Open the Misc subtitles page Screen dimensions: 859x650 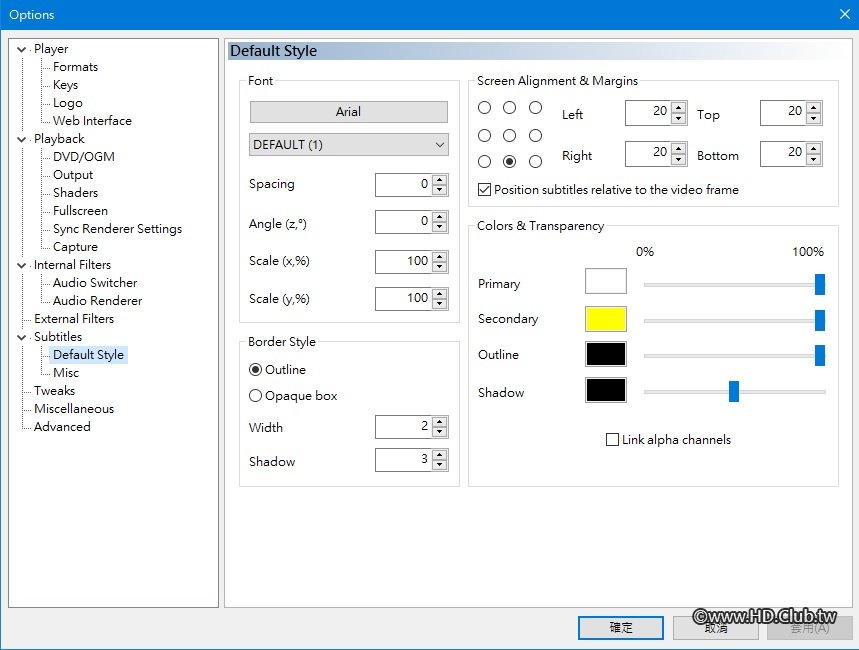pos(66,373)
